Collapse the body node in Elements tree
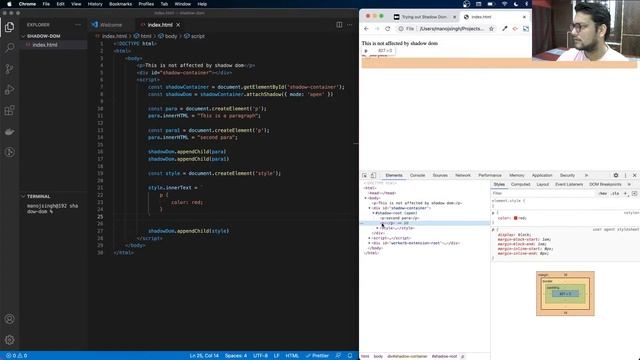 point(366,198)
